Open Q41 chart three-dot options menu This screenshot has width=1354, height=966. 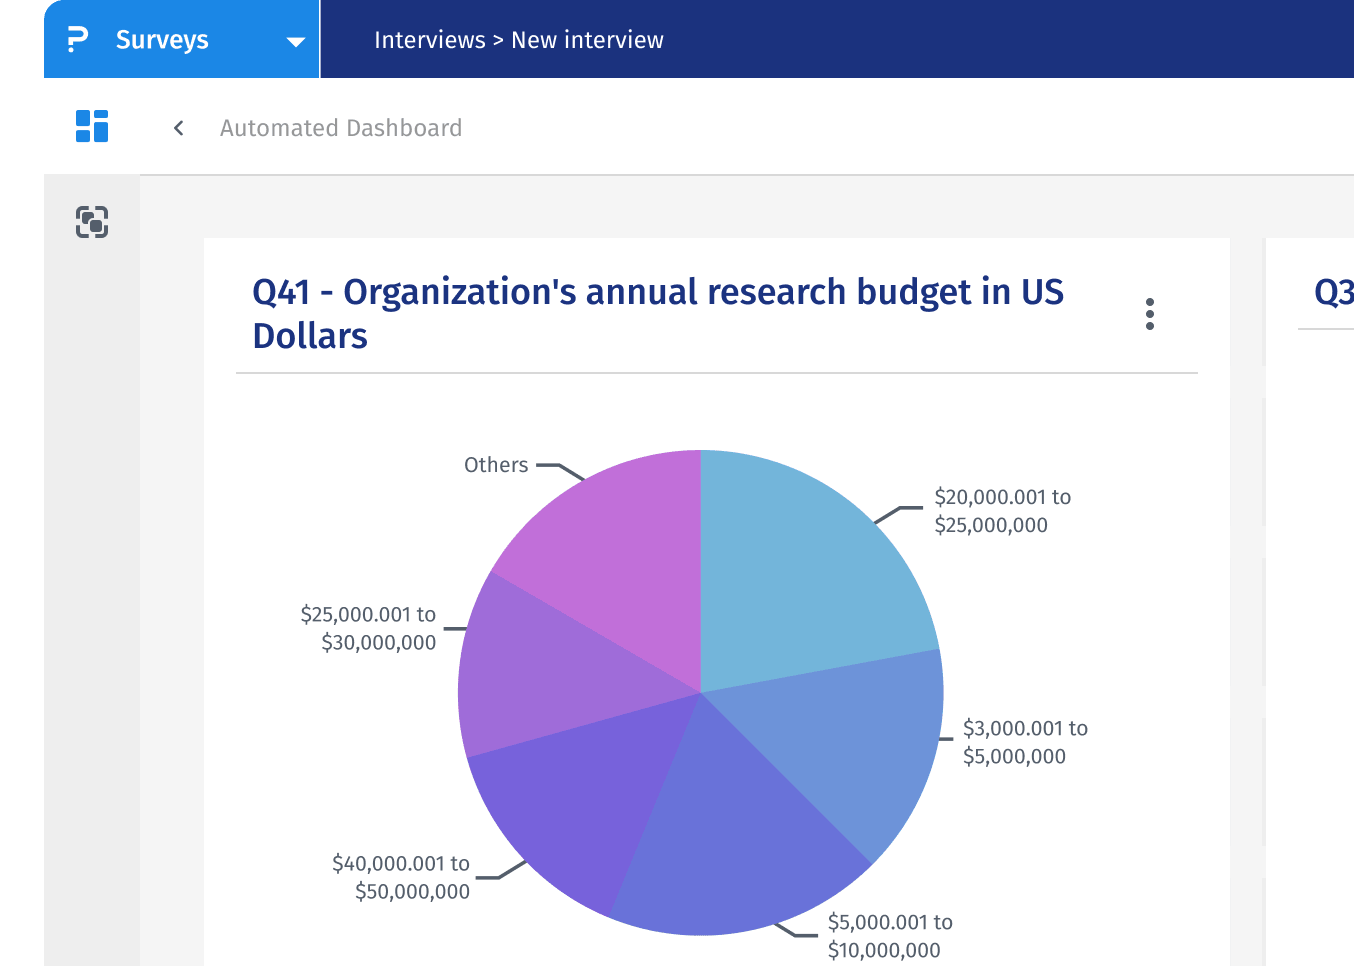pos(1150,314)
